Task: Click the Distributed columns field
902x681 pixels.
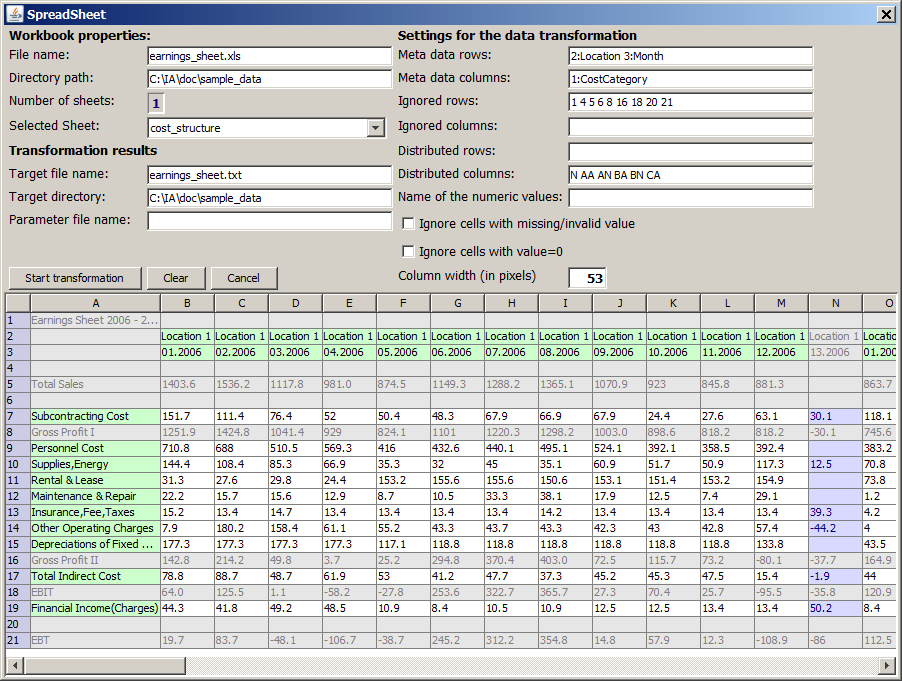Action: click(690, 174)
